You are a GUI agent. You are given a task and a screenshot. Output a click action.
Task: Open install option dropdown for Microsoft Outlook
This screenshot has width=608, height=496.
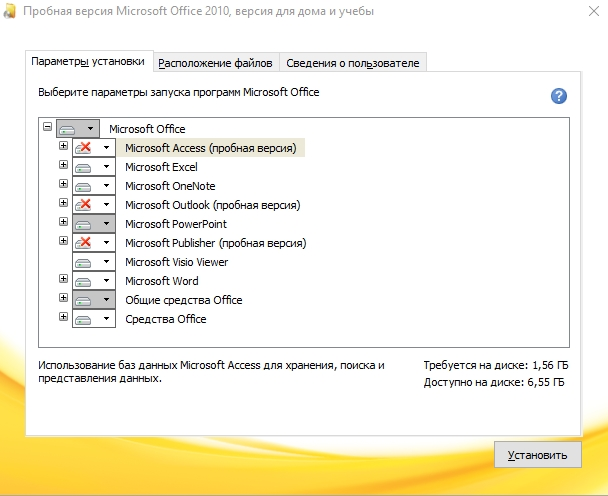(x=94, y=204)
